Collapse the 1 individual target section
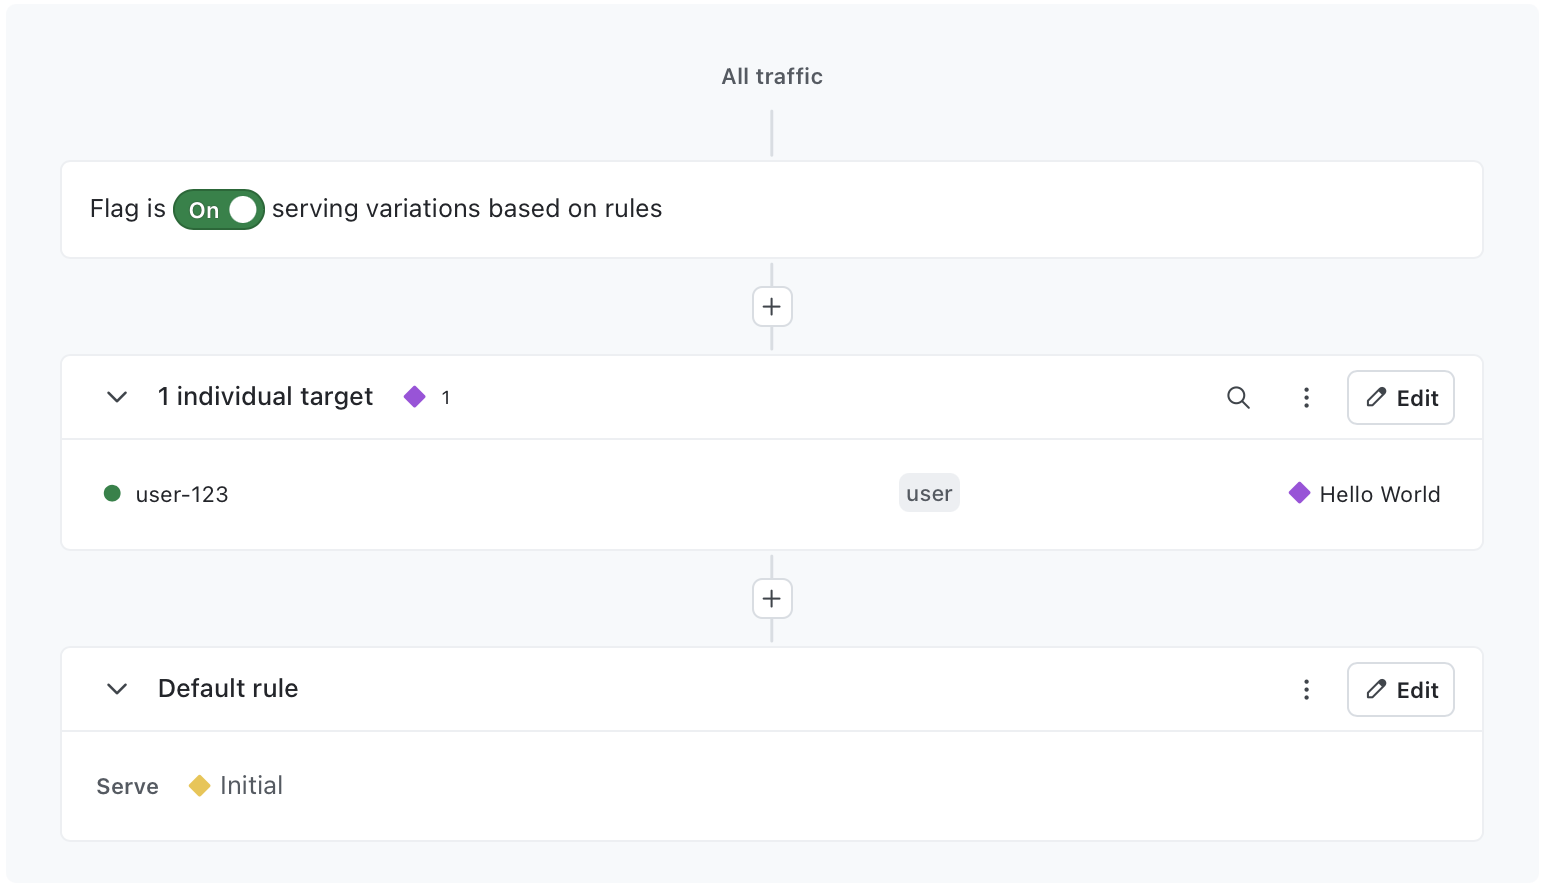 117,397
